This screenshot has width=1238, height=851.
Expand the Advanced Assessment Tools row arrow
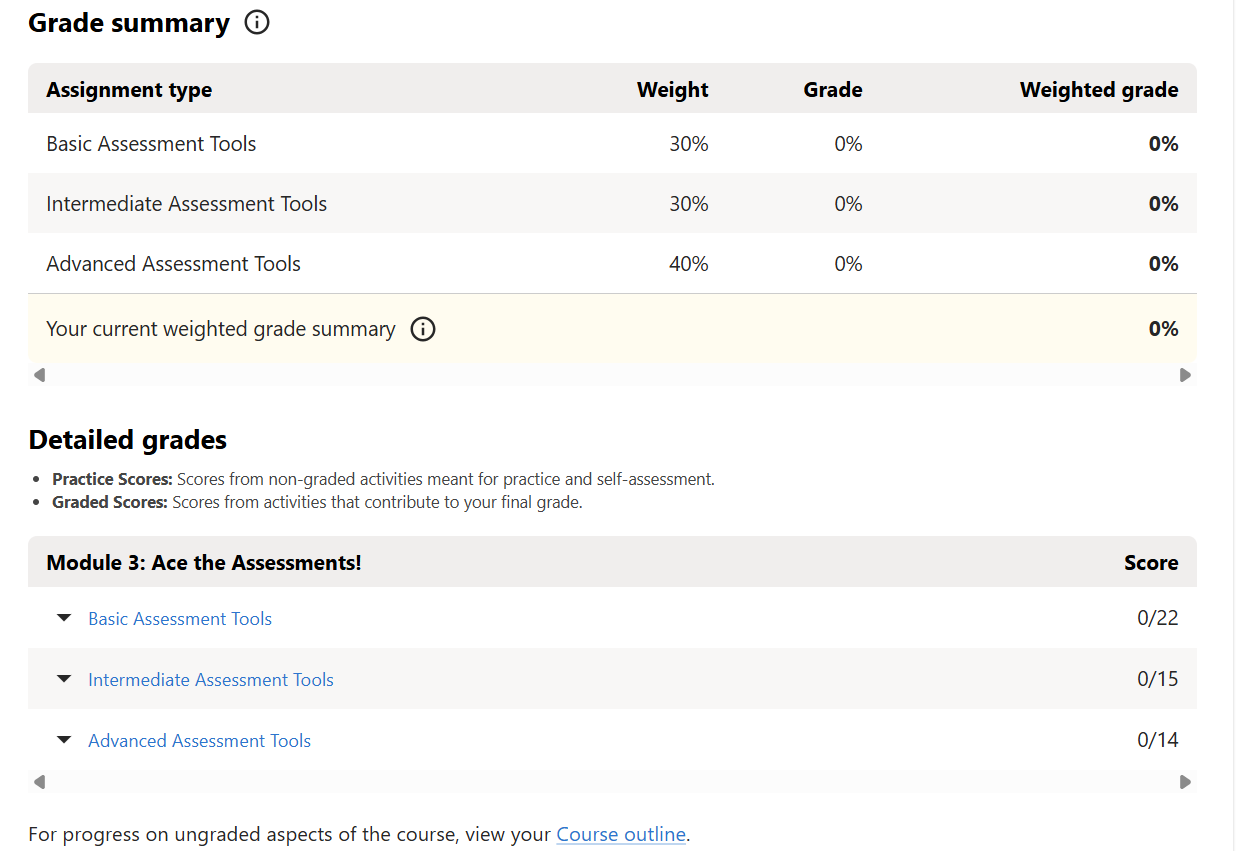point(64,741)
